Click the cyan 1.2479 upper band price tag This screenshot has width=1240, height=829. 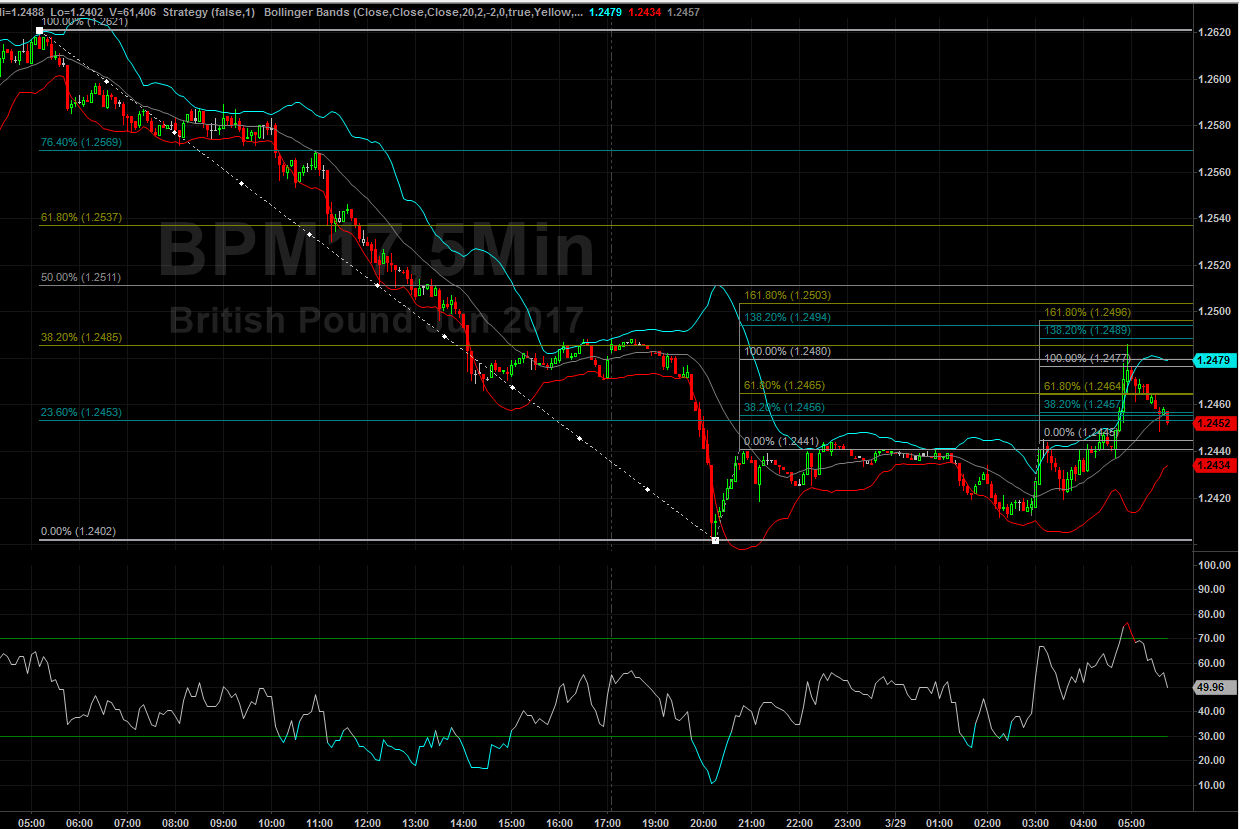tap(1215, 358)
